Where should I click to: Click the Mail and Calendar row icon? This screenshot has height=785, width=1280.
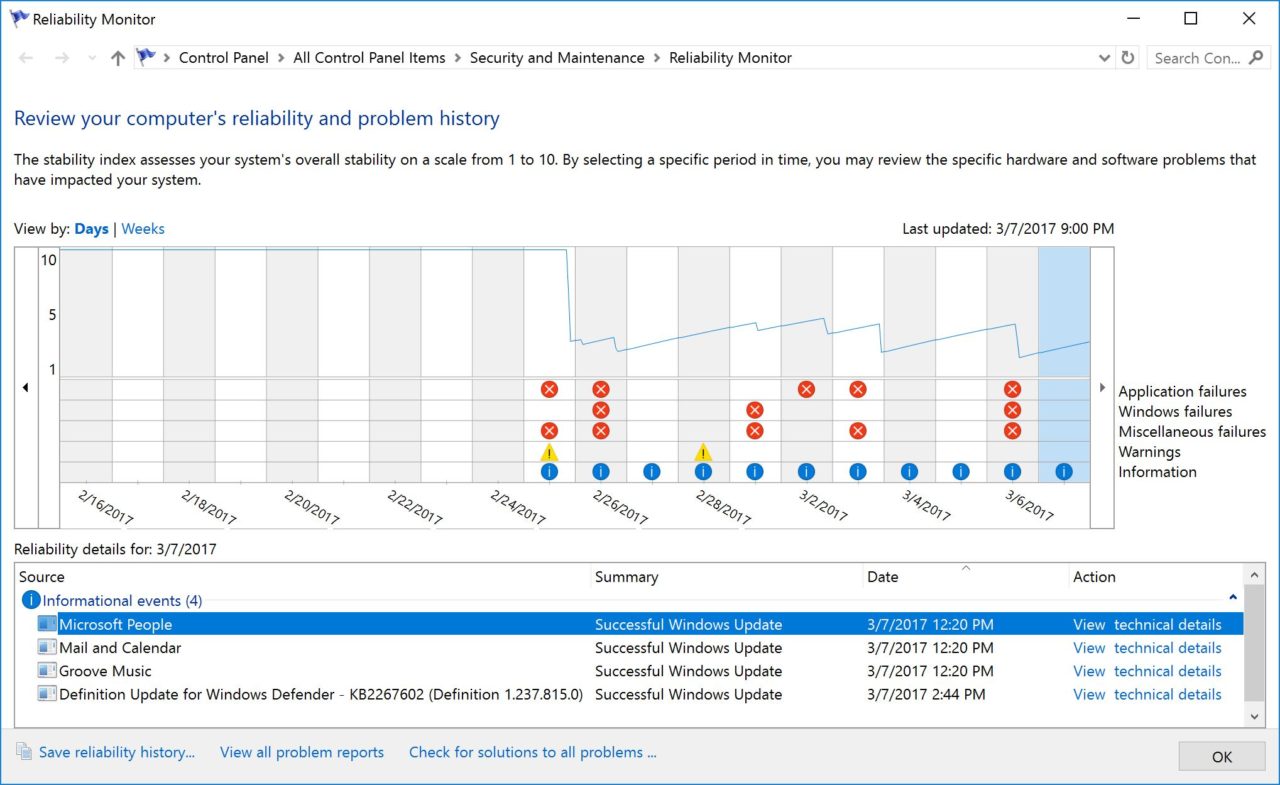pos(47,648)
